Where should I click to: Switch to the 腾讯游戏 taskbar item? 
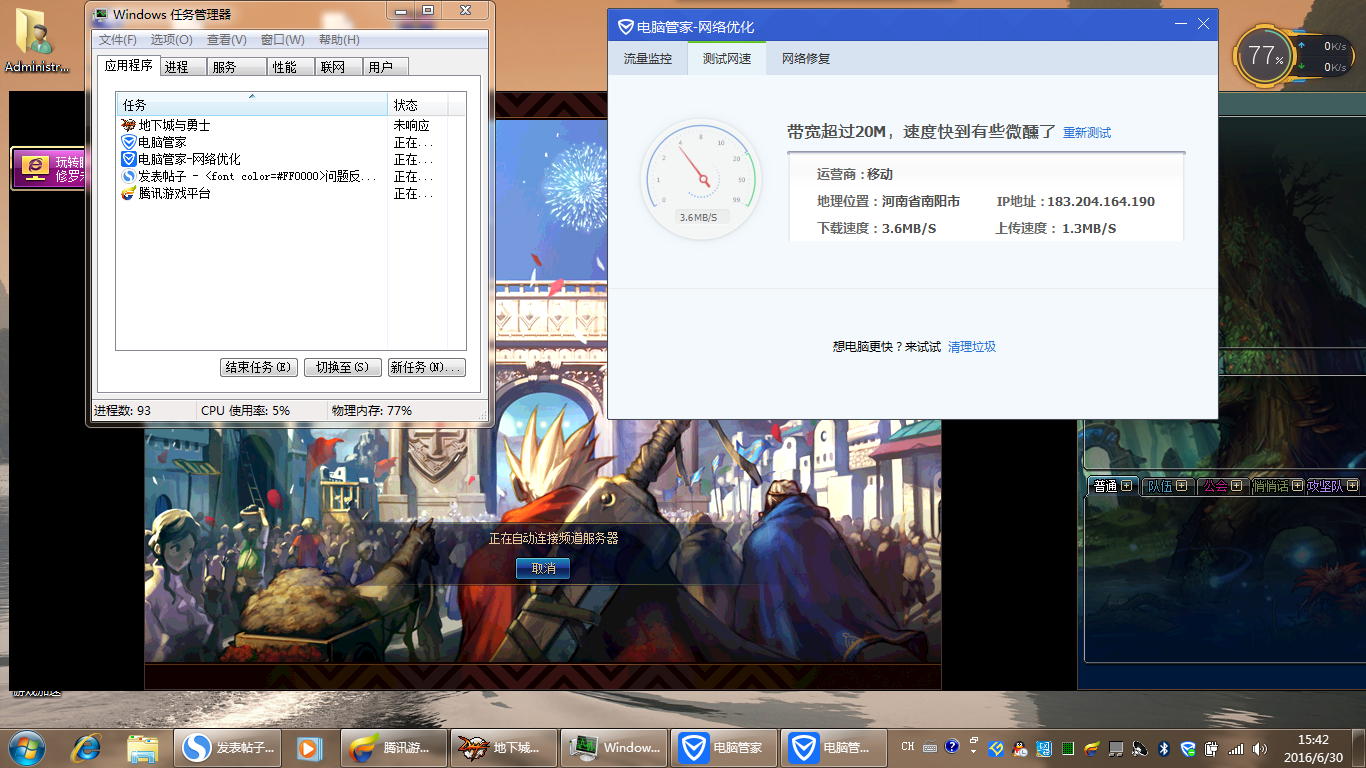394,747
